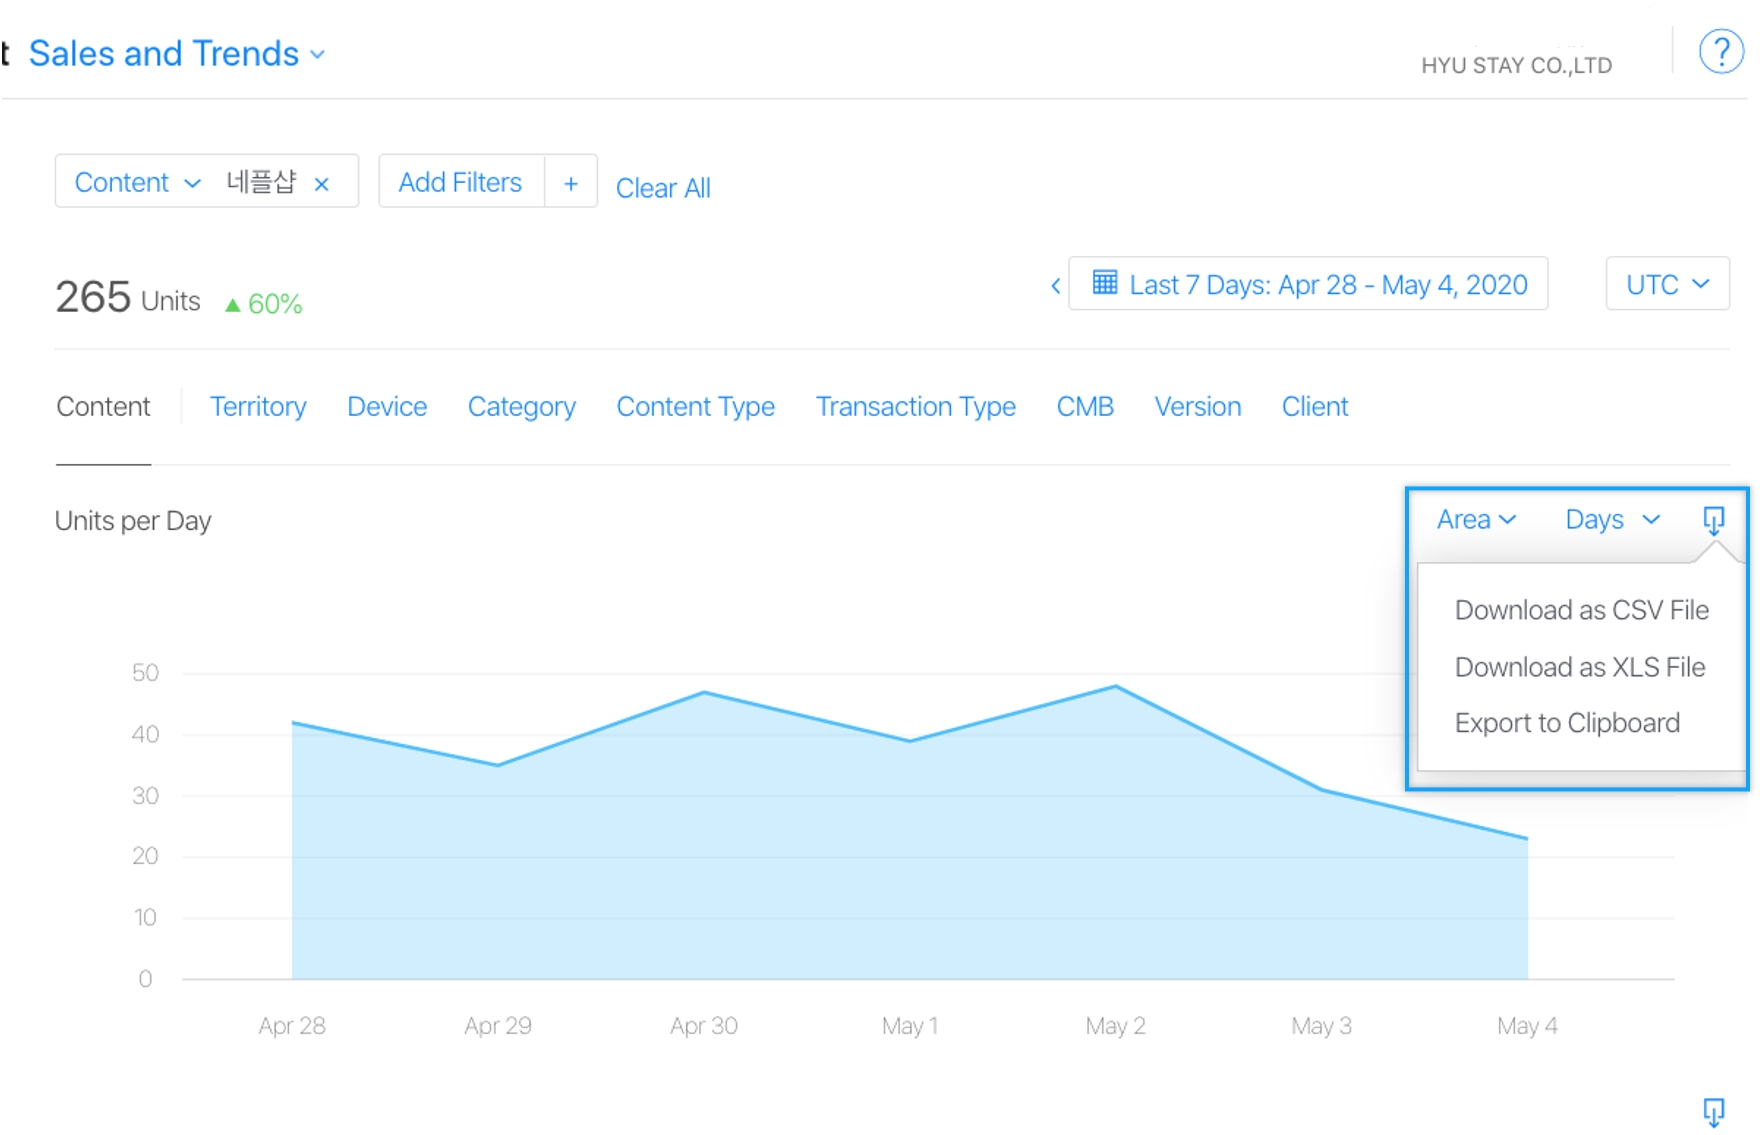Go to the previous date range arrow
Image resolution: width=1760 pixels, height=1135 pixels.
(1055, 286)
